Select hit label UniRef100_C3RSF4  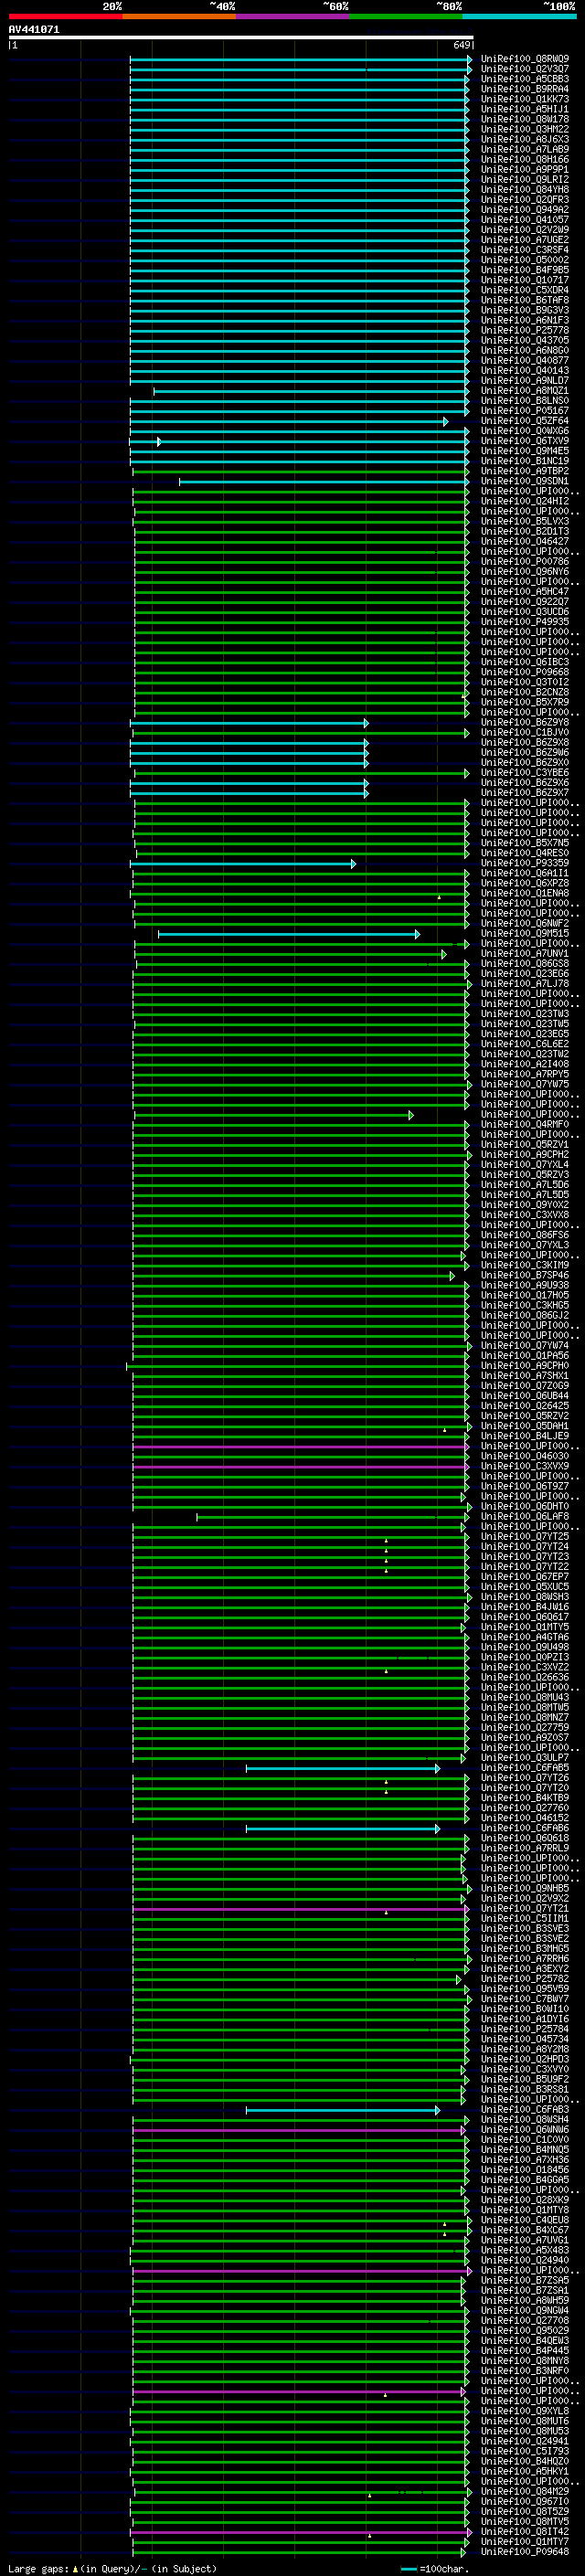click(525, 250)
